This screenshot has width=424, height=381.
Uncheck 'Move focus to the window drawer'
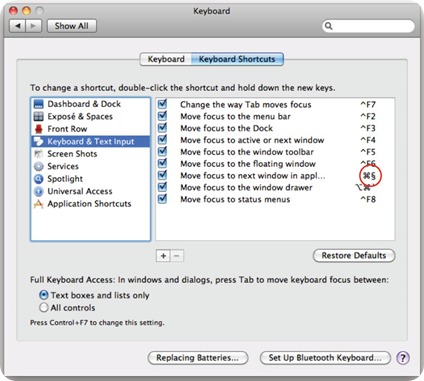[162, 187]
